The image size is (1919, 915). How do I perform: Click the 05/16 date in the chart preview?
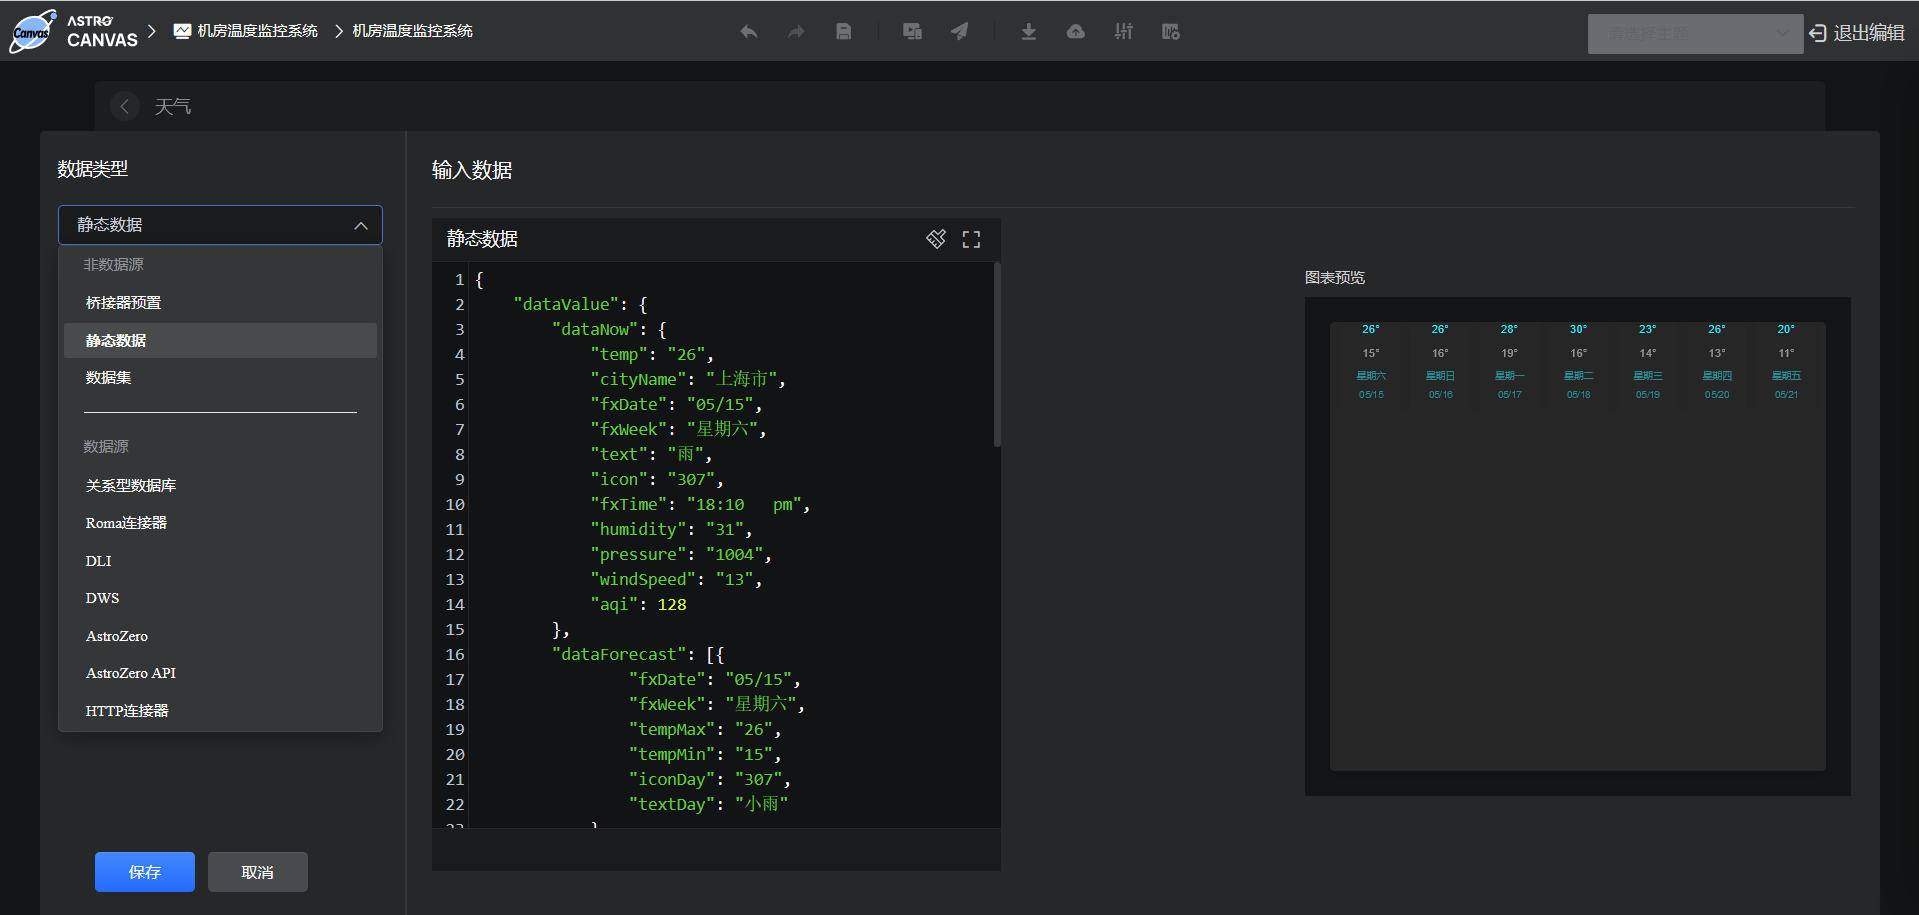pos(1440,395)
